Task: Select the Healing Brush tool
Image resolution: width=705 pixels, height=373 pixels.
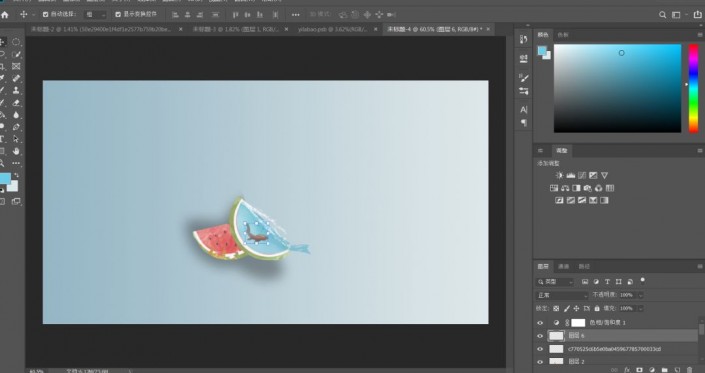Action: click(x=16, y=78)
